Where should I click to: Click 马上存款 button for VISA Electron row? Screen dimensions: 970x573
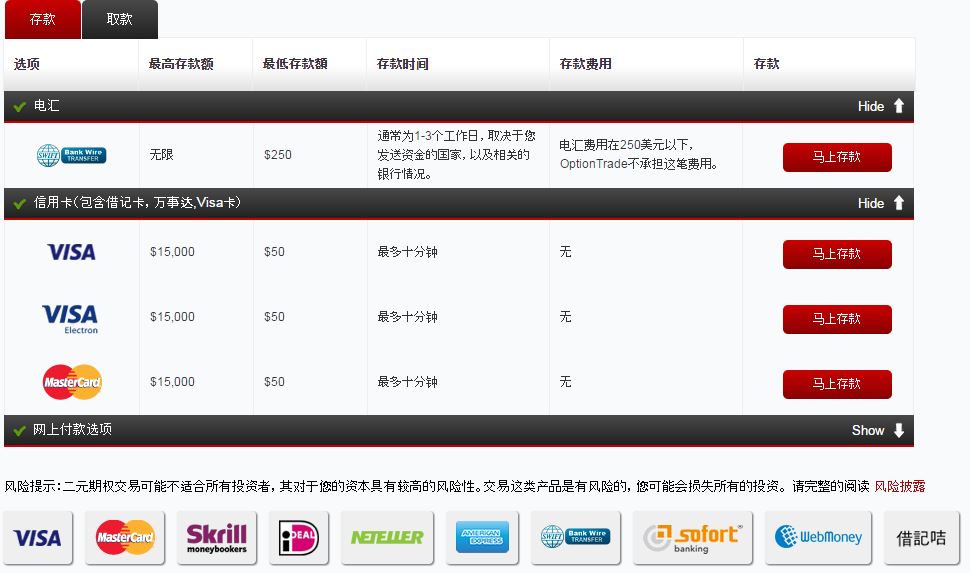coord(837,319)
